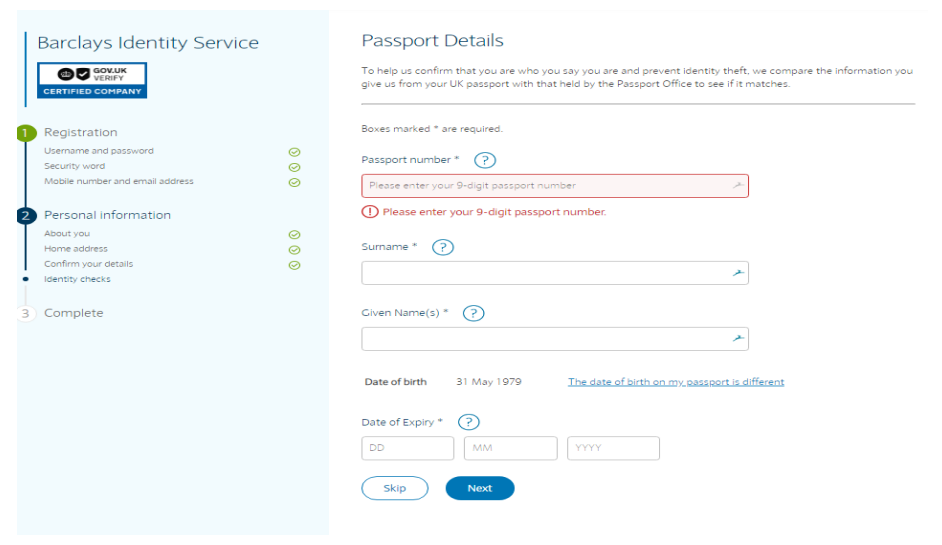The width and height of the screenshot is (942, 545).
Task: Click the Username and password green checkmark
Action: (294, 152)
